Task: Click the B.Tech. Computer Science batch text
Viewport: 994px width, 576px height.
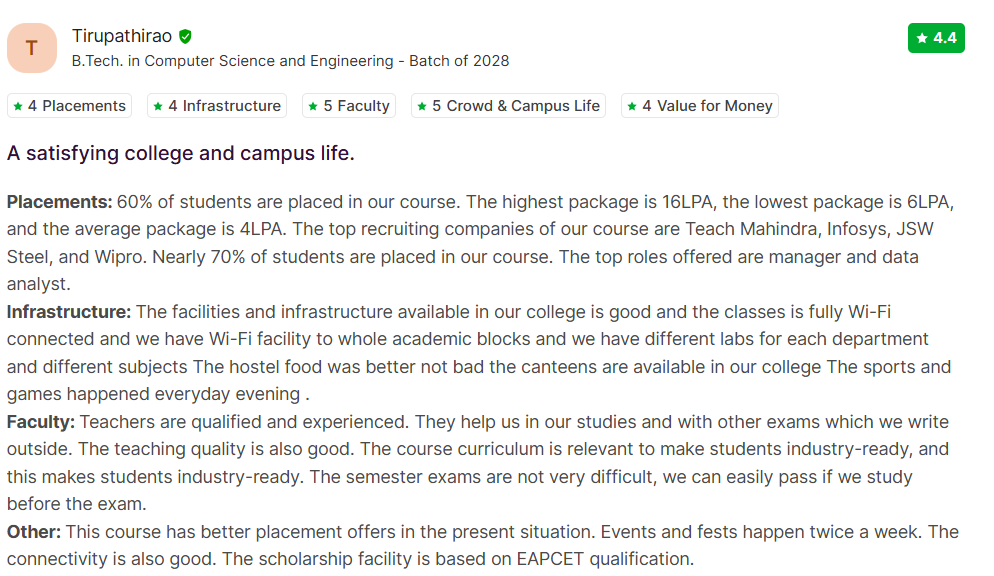Action: tap(290, 61)
